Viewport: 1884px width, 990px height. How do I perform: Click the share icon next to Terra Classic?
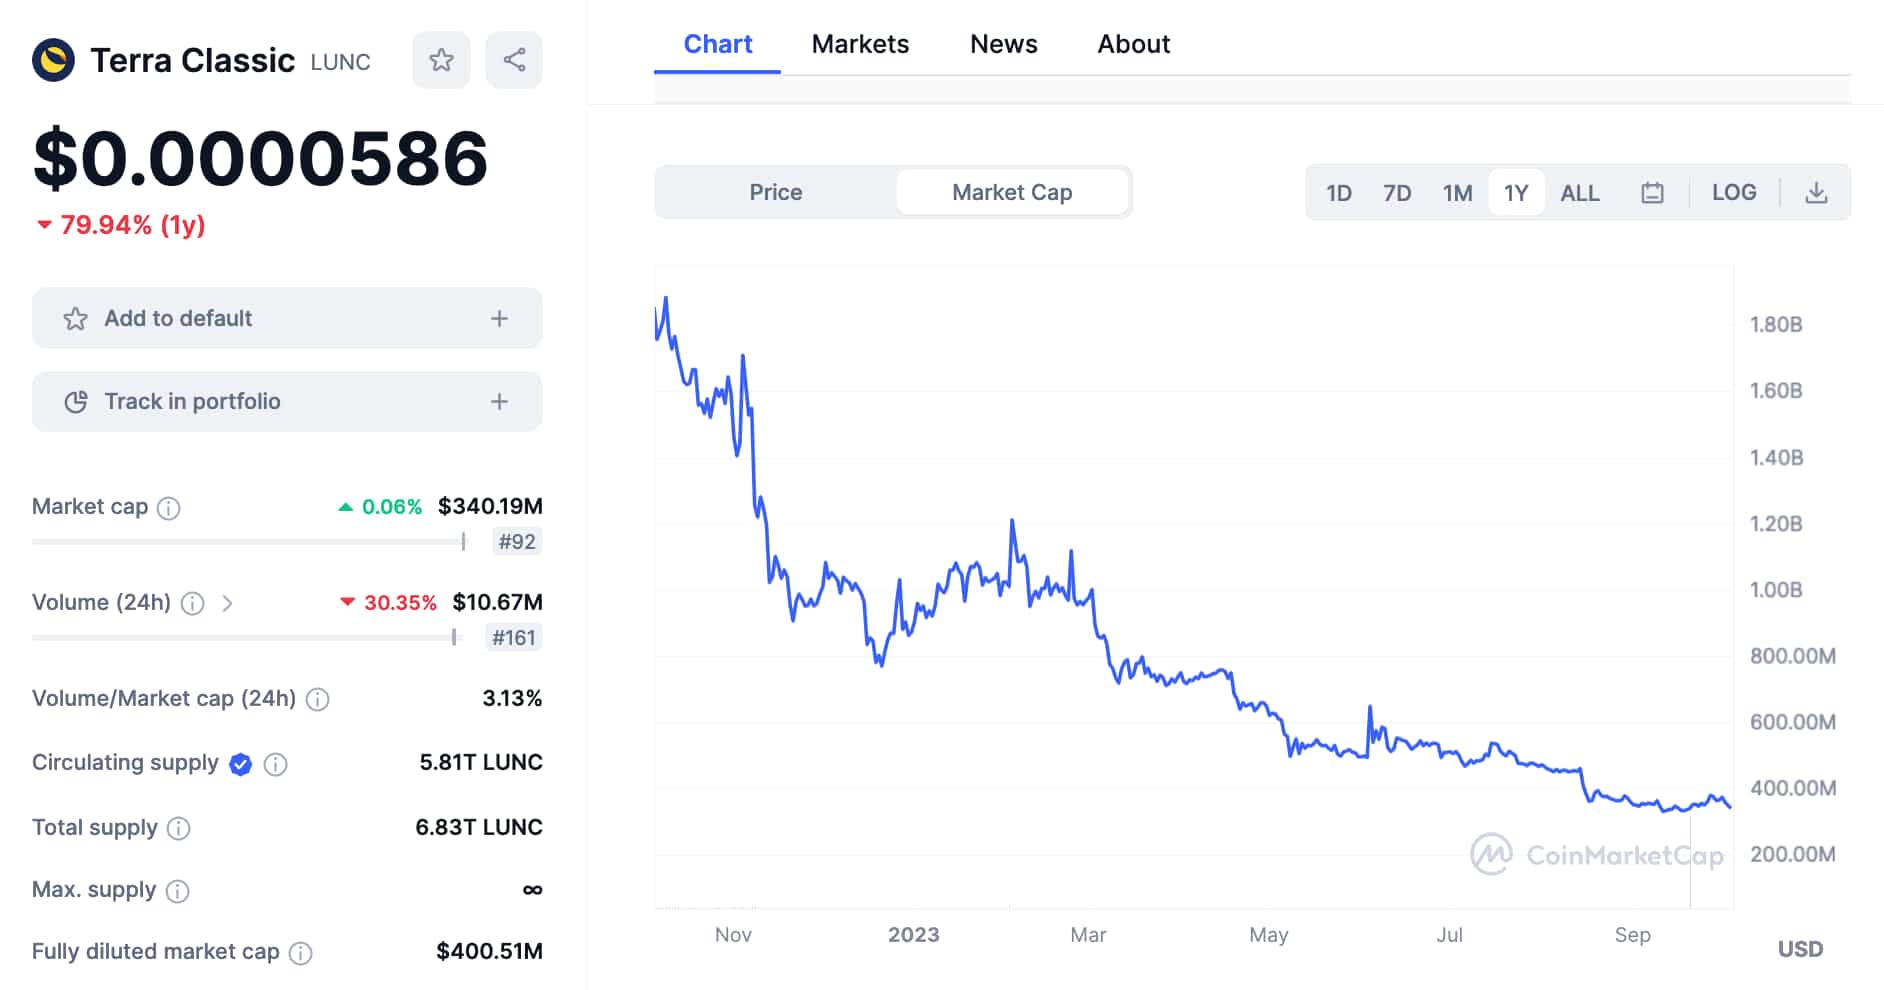(x=514, y=60)
